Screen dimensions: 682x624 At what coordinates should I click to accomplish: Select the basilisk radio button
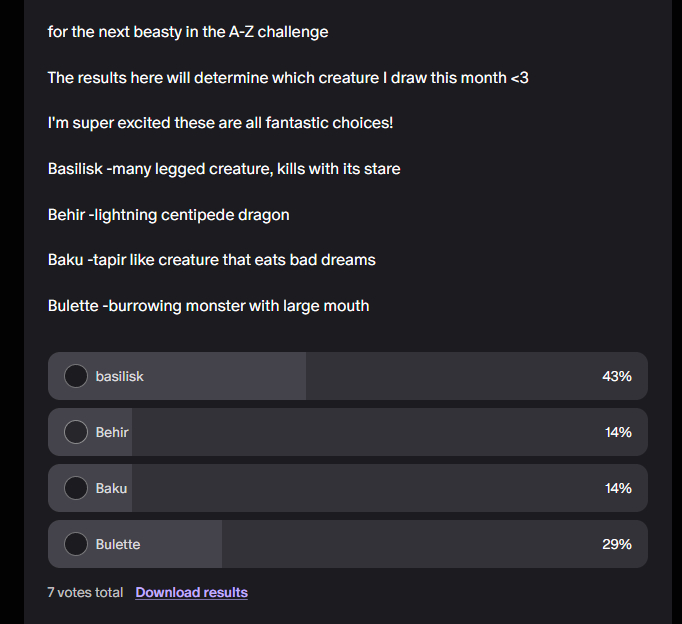pos(76,376)
